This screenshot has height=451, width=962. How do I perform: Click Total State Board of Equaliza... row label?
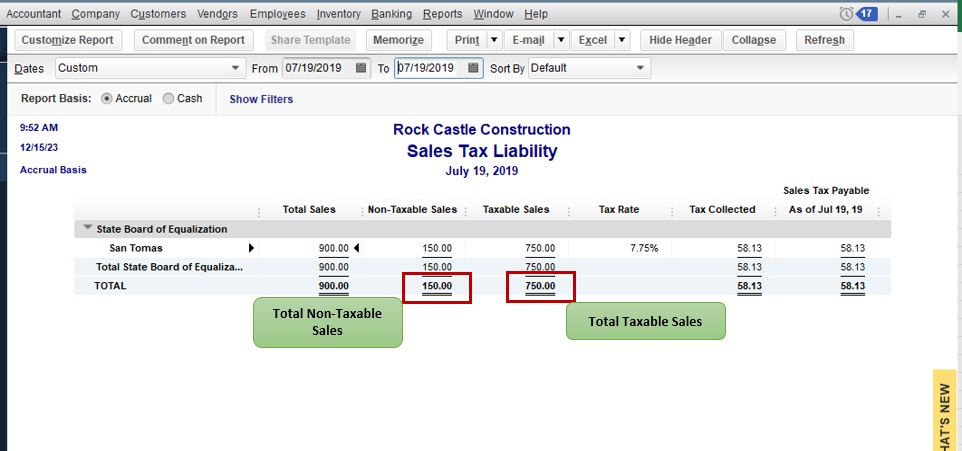tap(169, 267)
